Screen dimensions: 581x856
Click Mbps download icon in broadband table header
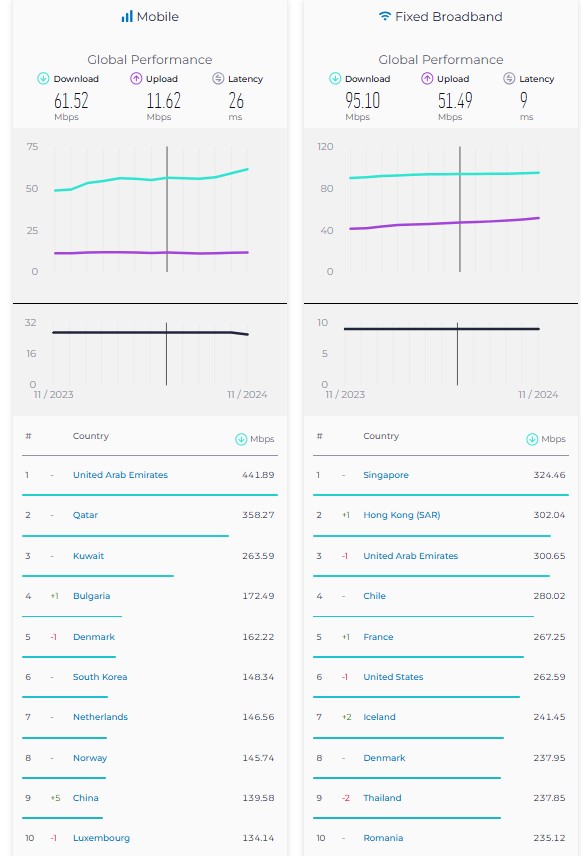point(532,439)
